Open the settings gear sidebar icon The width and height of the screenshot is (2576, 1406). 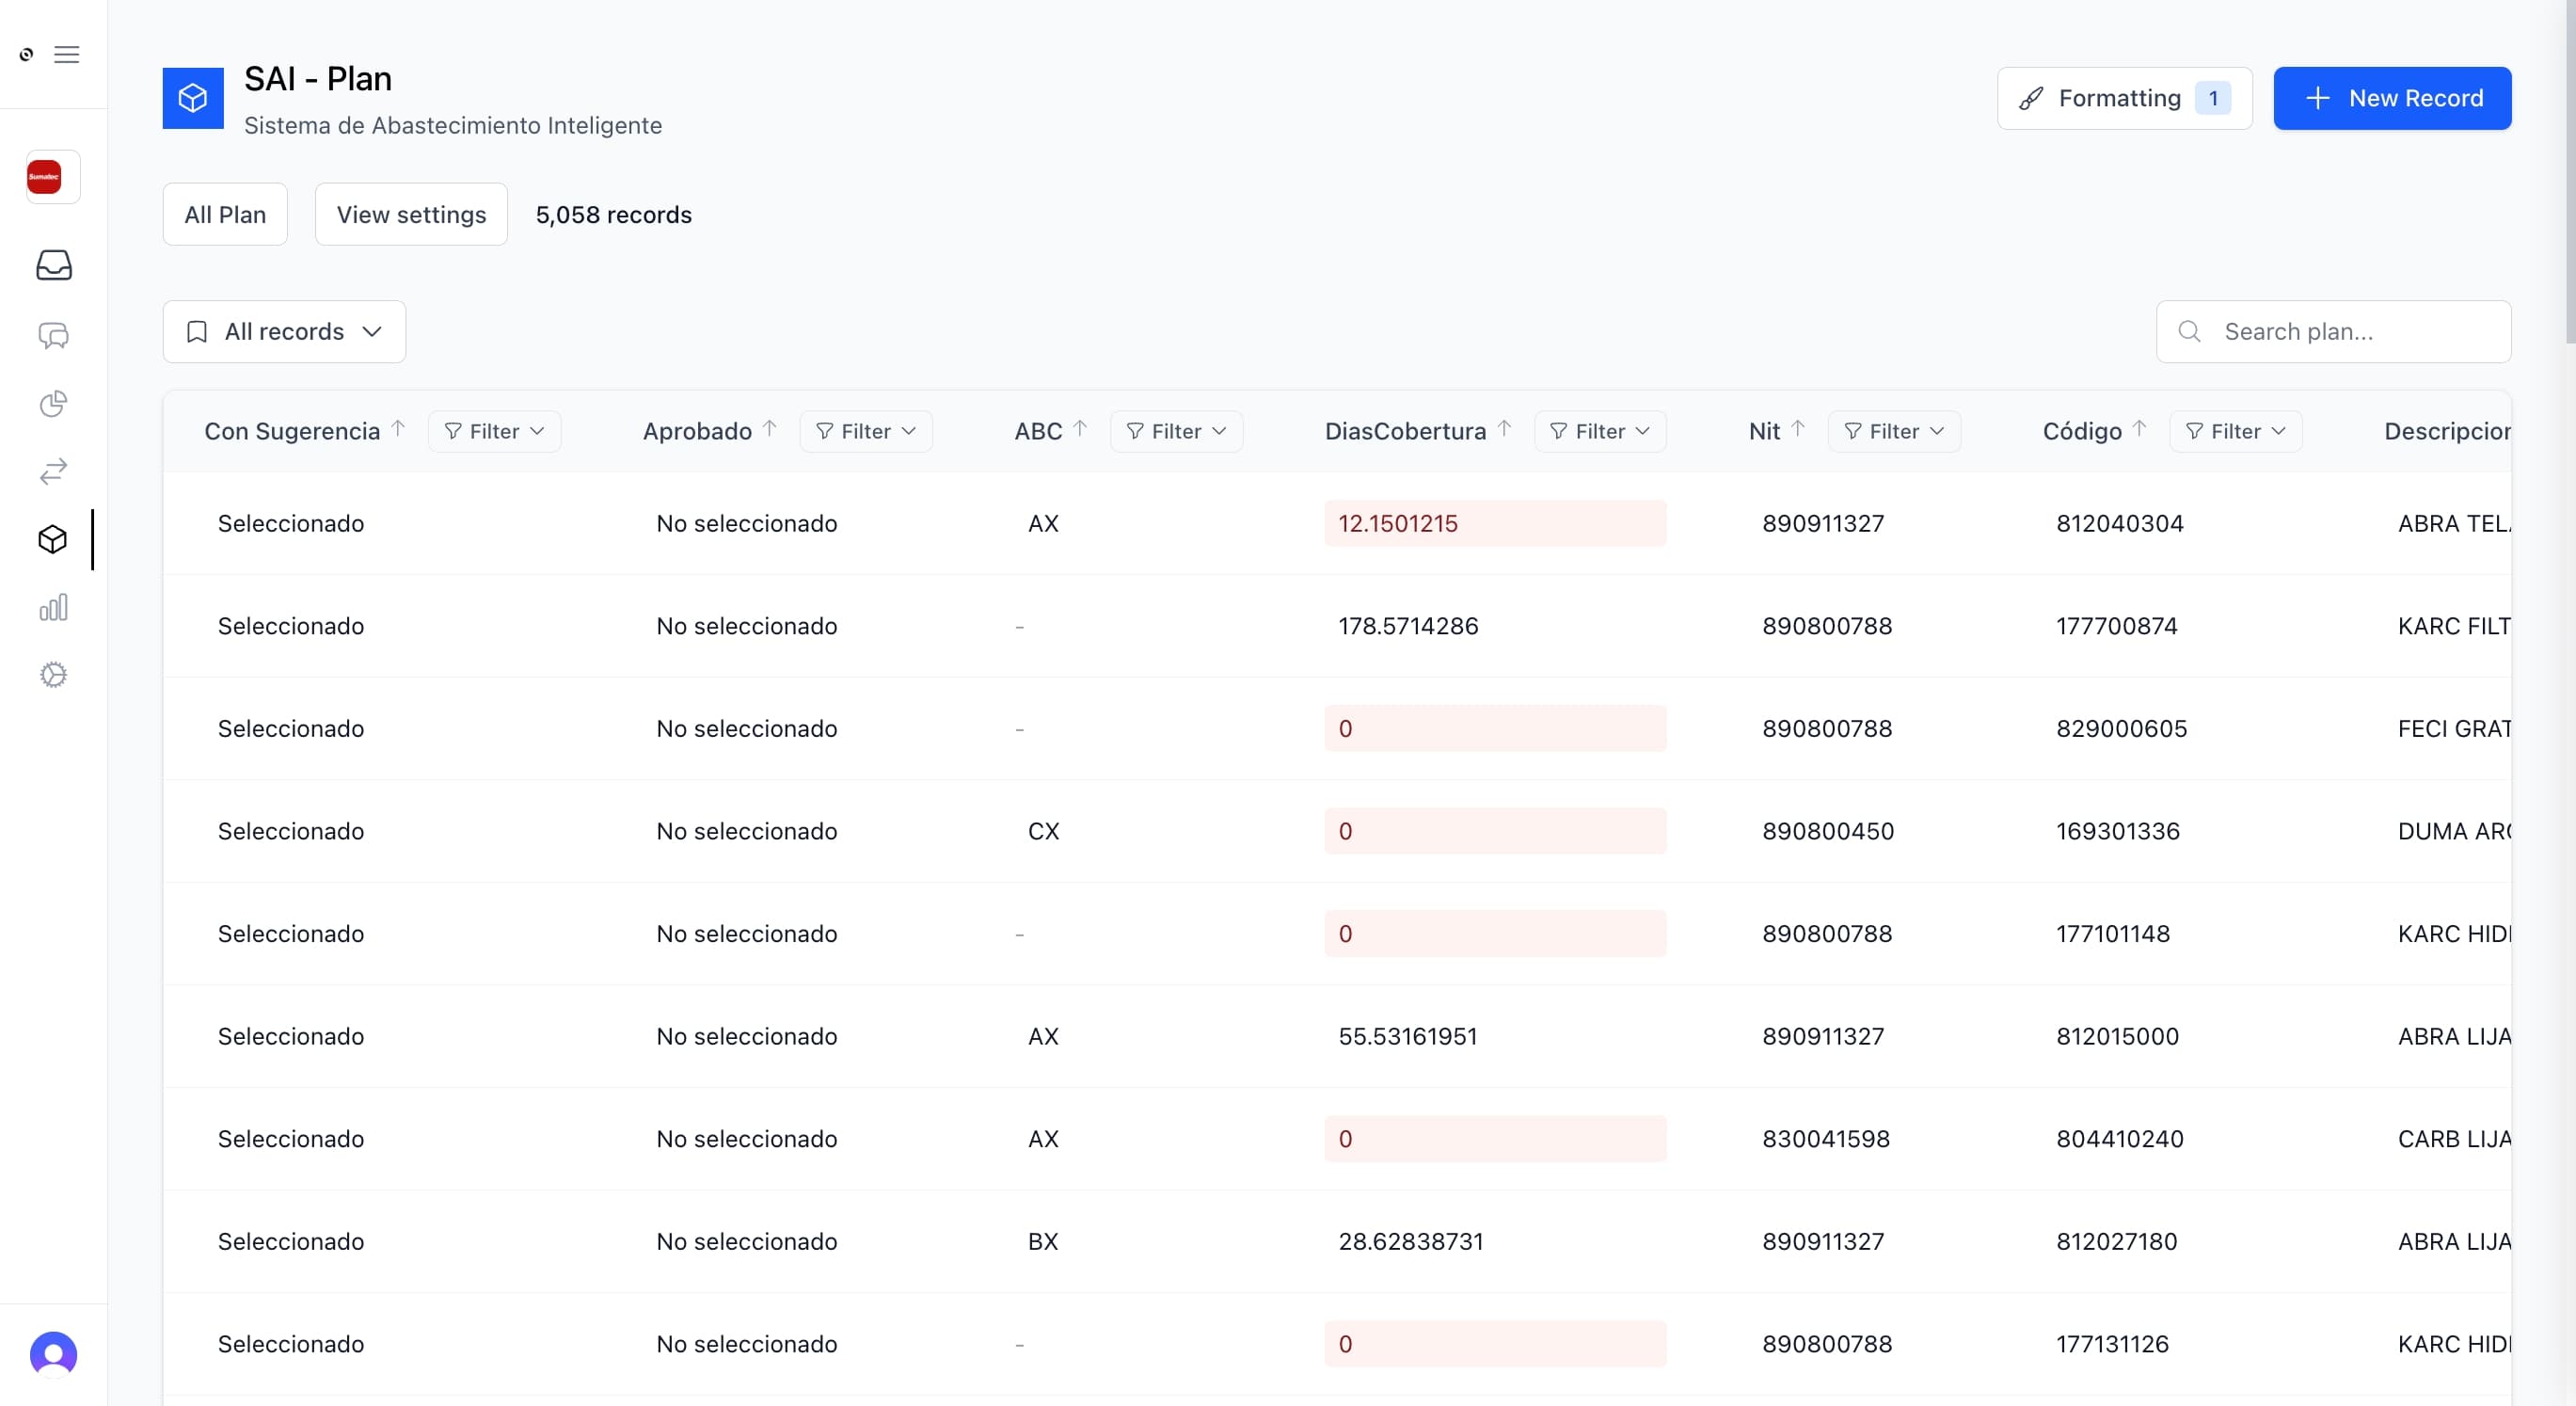coord(53,675)
